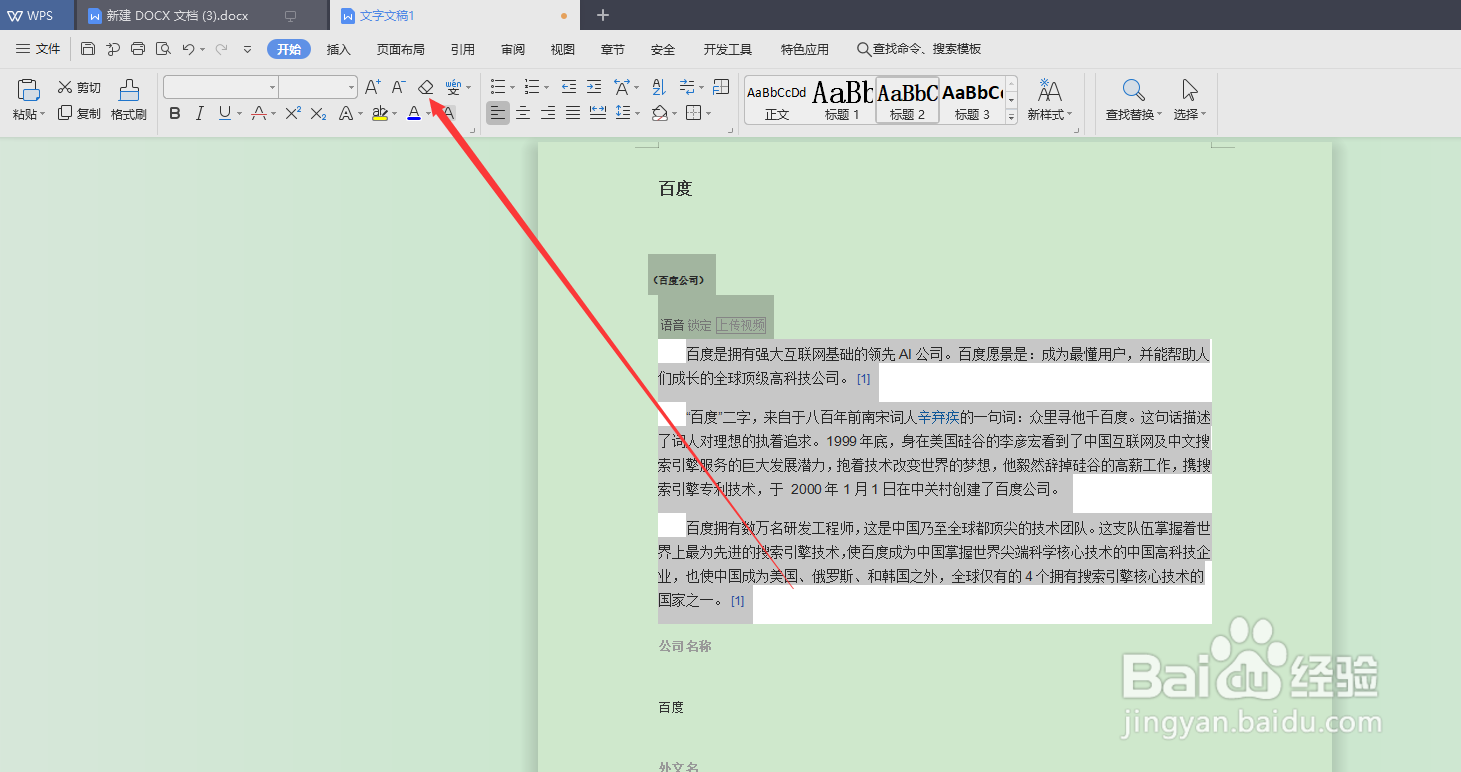Select the Format Painter (格式刷) brush

(x=129, y=100)
